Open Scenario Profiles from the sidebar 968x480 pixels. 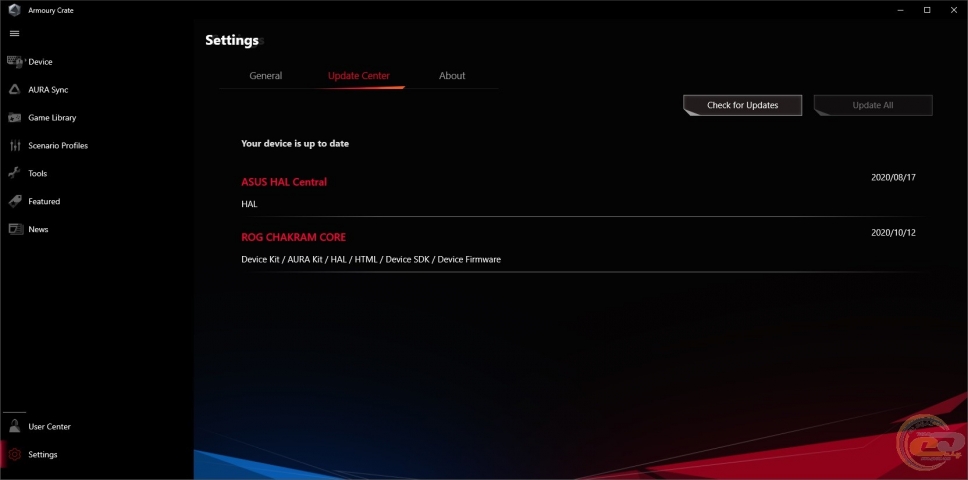point(58,146)
